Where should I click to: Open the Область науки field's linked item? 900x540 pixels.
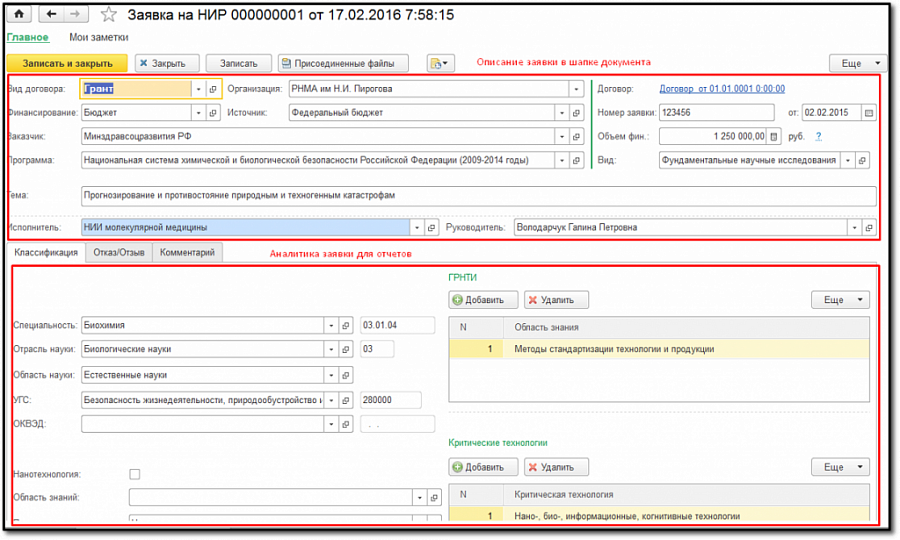346,375
